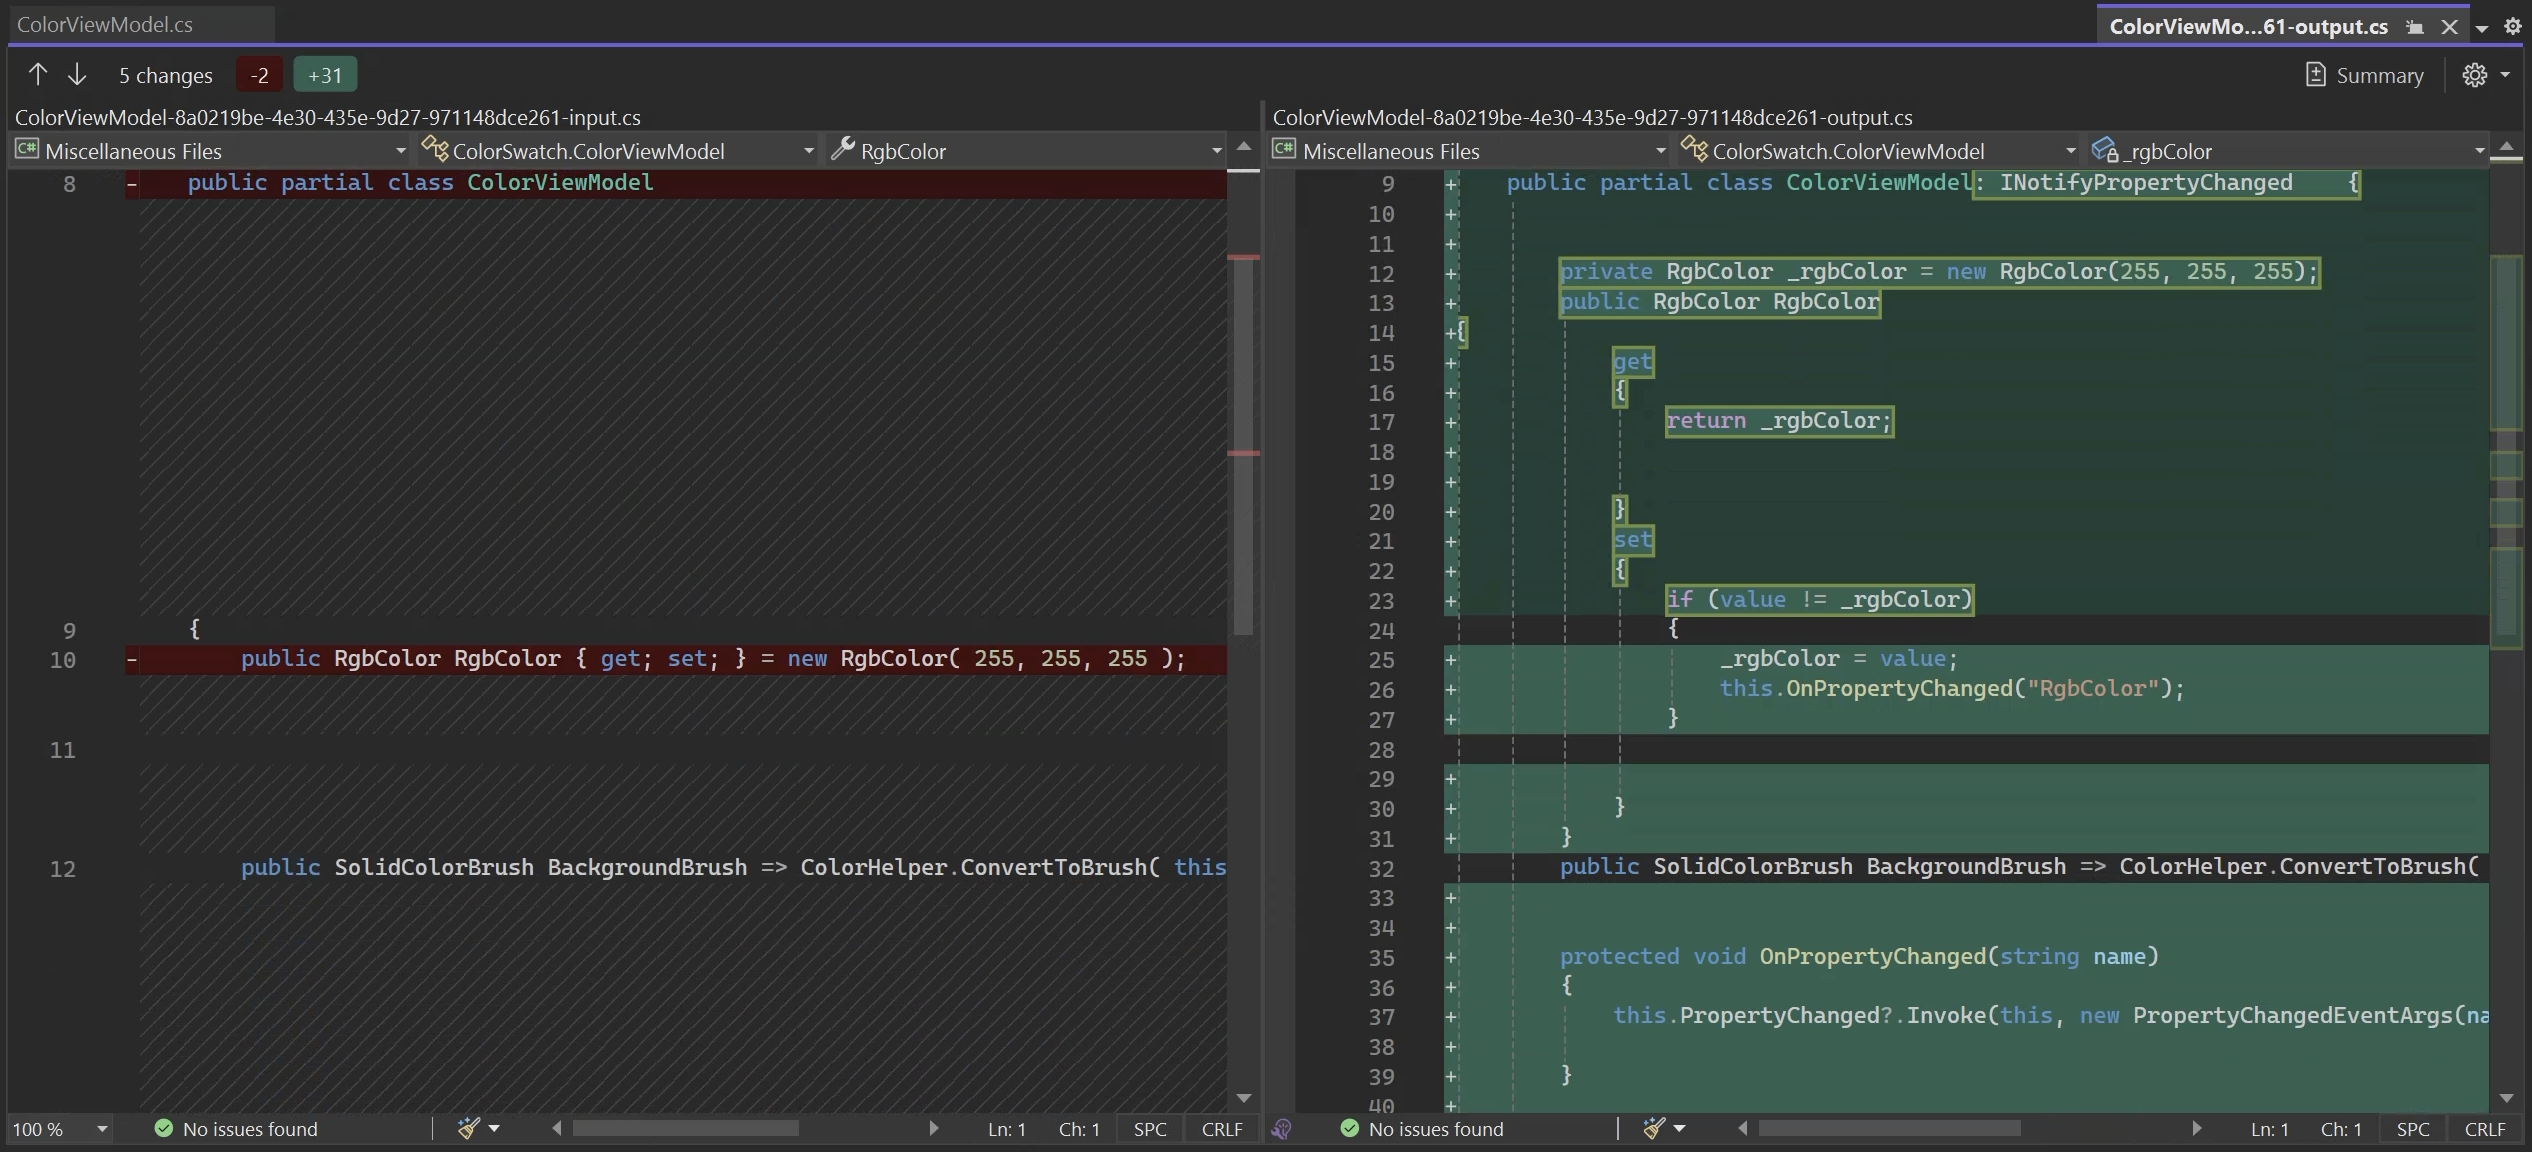Viewport: 2532px width, 1152px height.
Task: Click left pane horizontal scroll left arrow
Action: [556, 1128]
